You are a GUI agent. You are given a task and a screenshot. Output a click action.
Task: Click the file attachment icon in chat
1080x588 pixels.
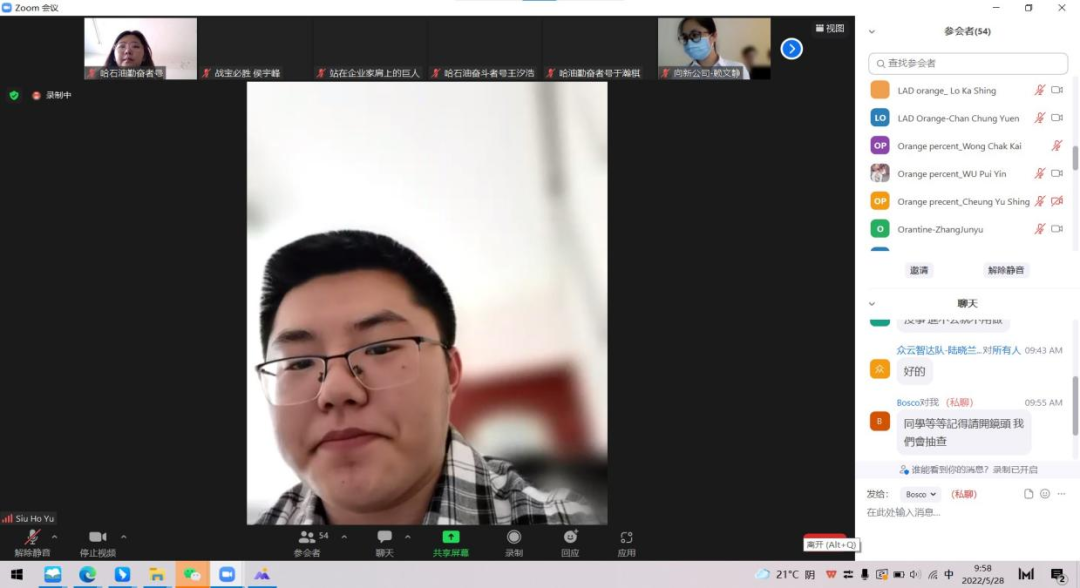tap(1028, 494)
